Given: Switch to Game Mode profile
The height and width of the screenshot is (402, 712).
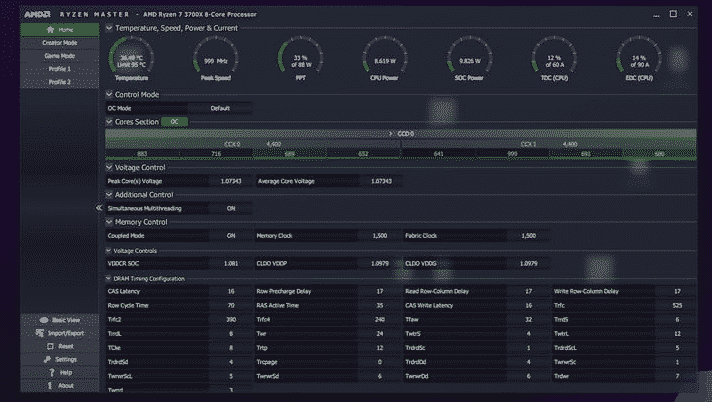Looking at the screenshot, I should pos(59,56).
